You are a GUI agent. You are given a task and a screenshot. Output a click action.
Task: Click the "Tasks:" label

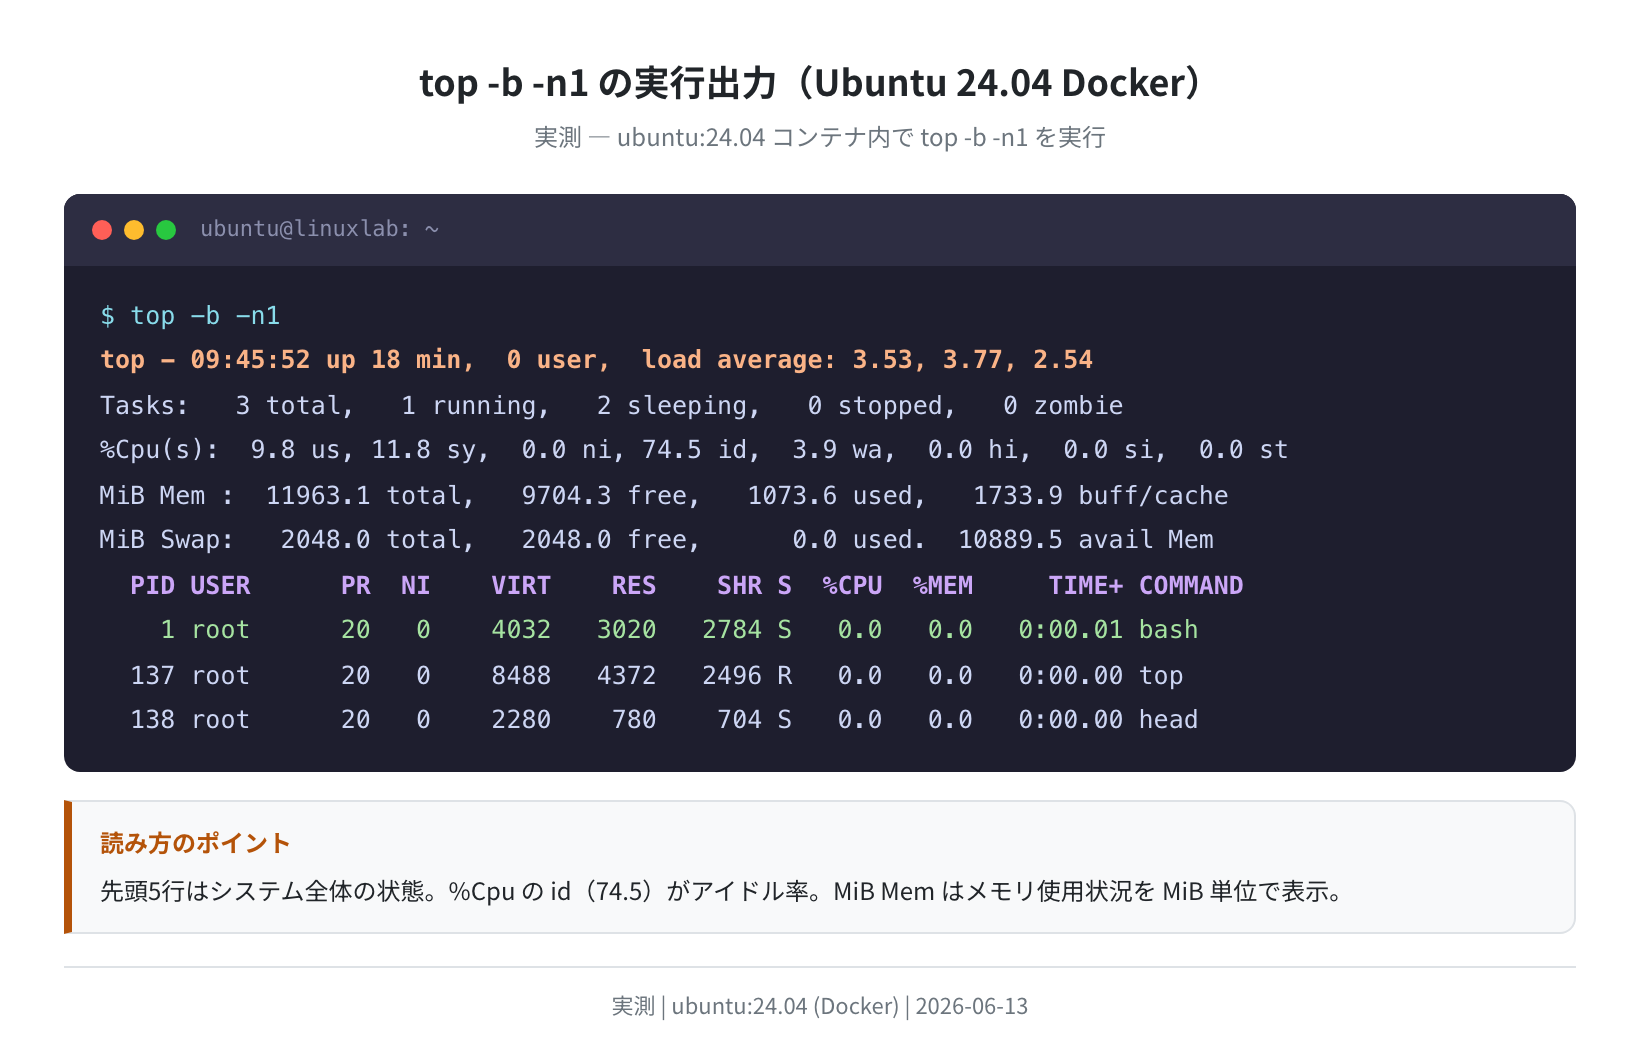(144, 406)
